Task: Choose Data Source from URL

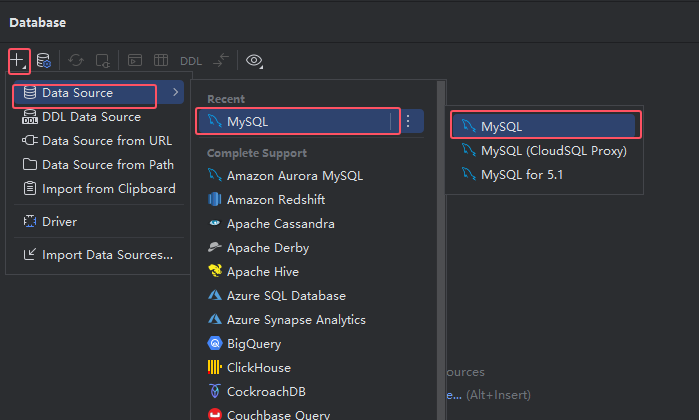Action: [x=99, y=141]
